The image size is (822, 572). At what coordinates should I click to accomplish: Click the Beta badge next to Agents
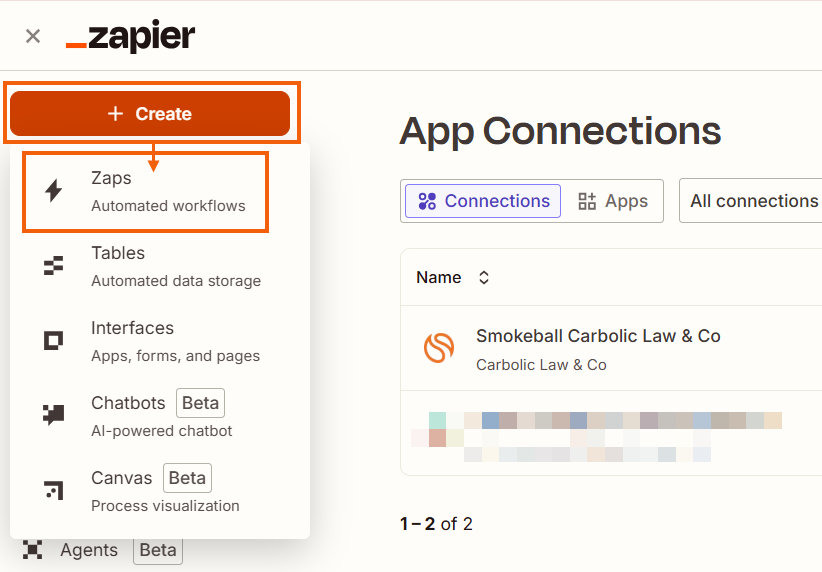[158, 550]
